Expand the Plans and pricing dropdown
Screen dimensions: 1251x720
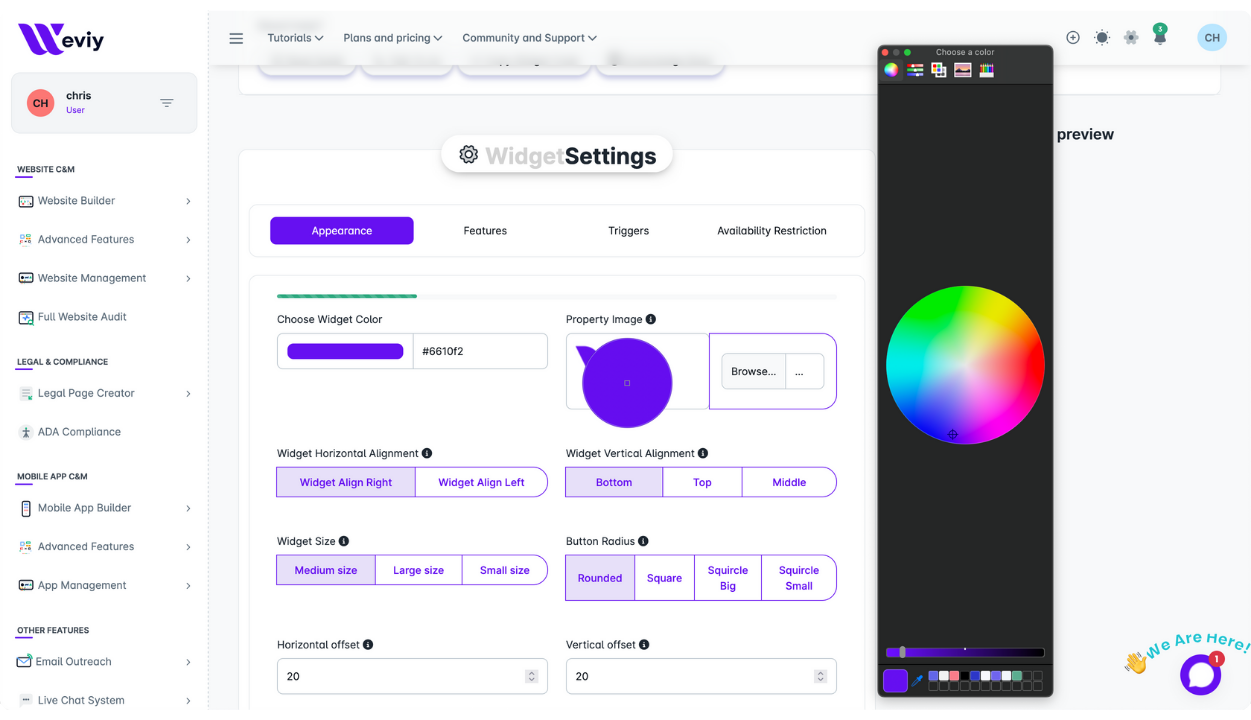(392, 38)
